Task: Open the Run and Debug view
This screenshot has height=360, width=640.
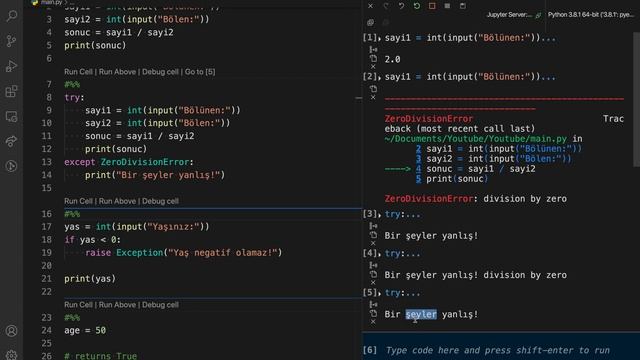Action: pos(11,66)
